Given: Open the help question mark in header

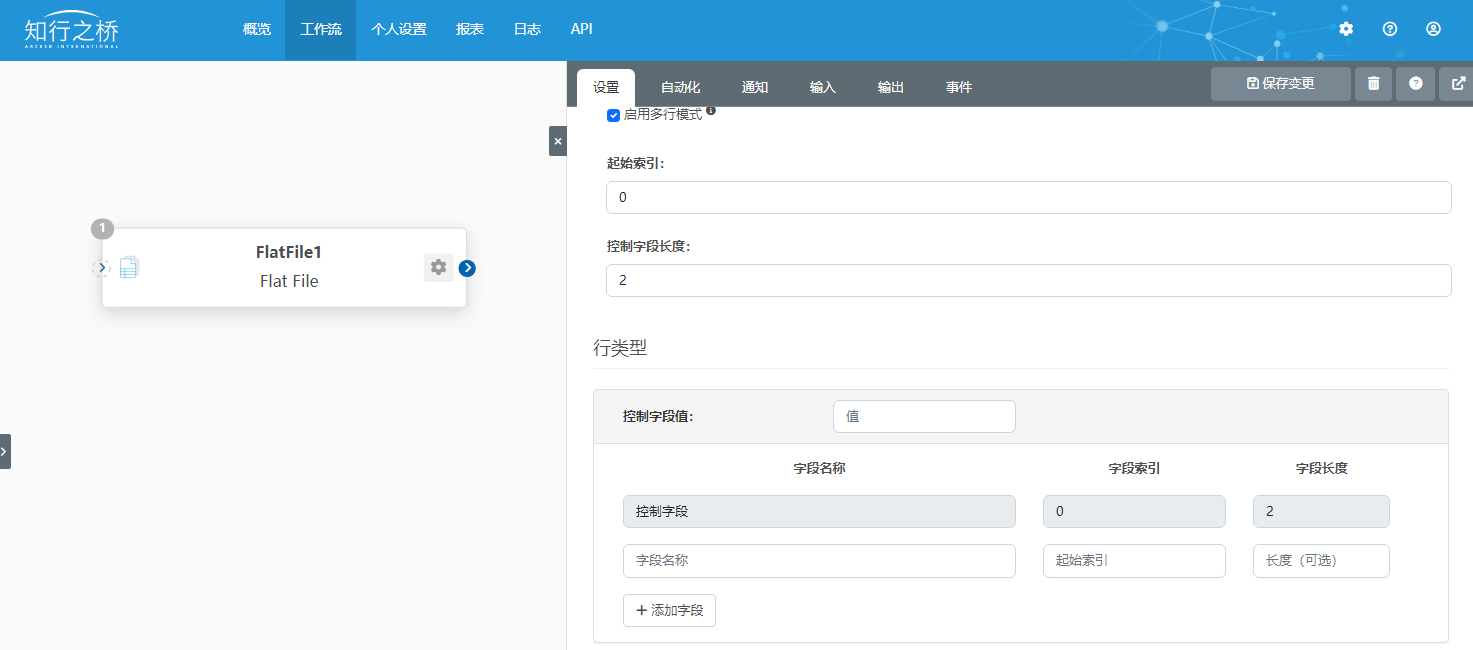Looking at the screenshot, I should click(x=1390, y=29).
